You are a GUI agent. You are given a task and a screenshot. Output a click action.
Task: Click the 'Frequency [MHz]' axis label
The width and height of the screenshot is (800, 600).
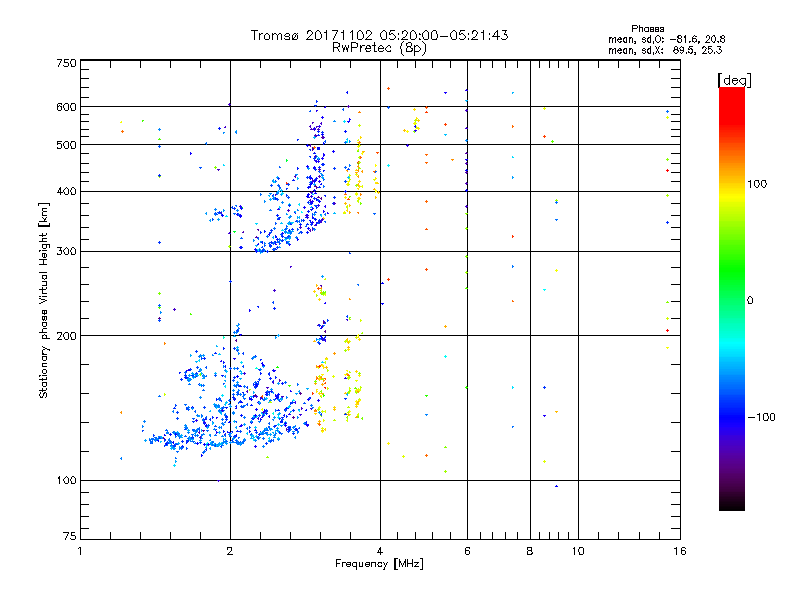click(x=379, y=564)
